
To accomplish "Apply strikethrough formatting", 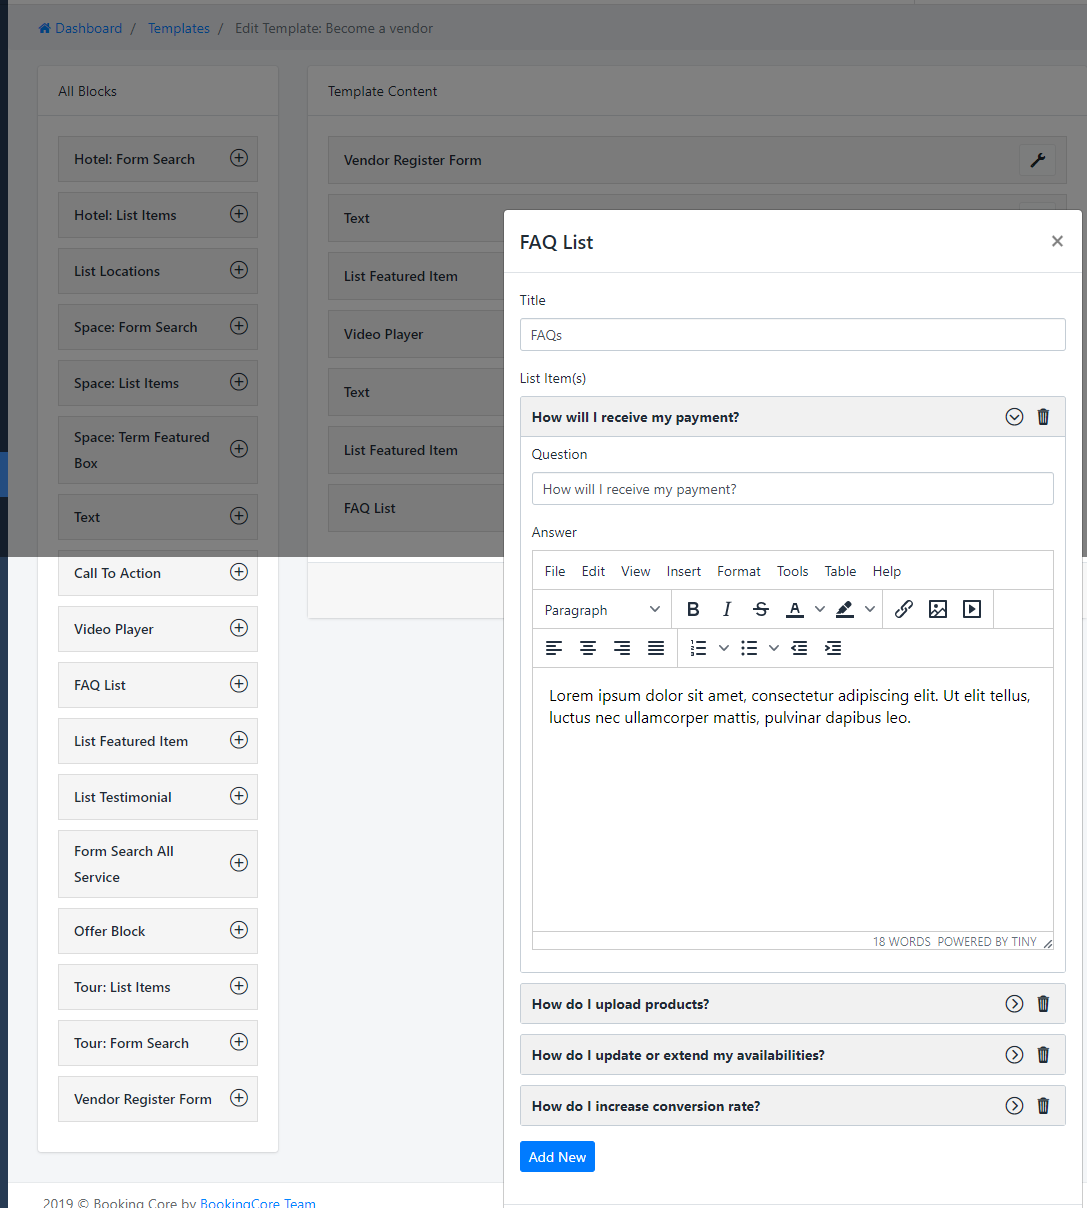I will pos(761,609).
